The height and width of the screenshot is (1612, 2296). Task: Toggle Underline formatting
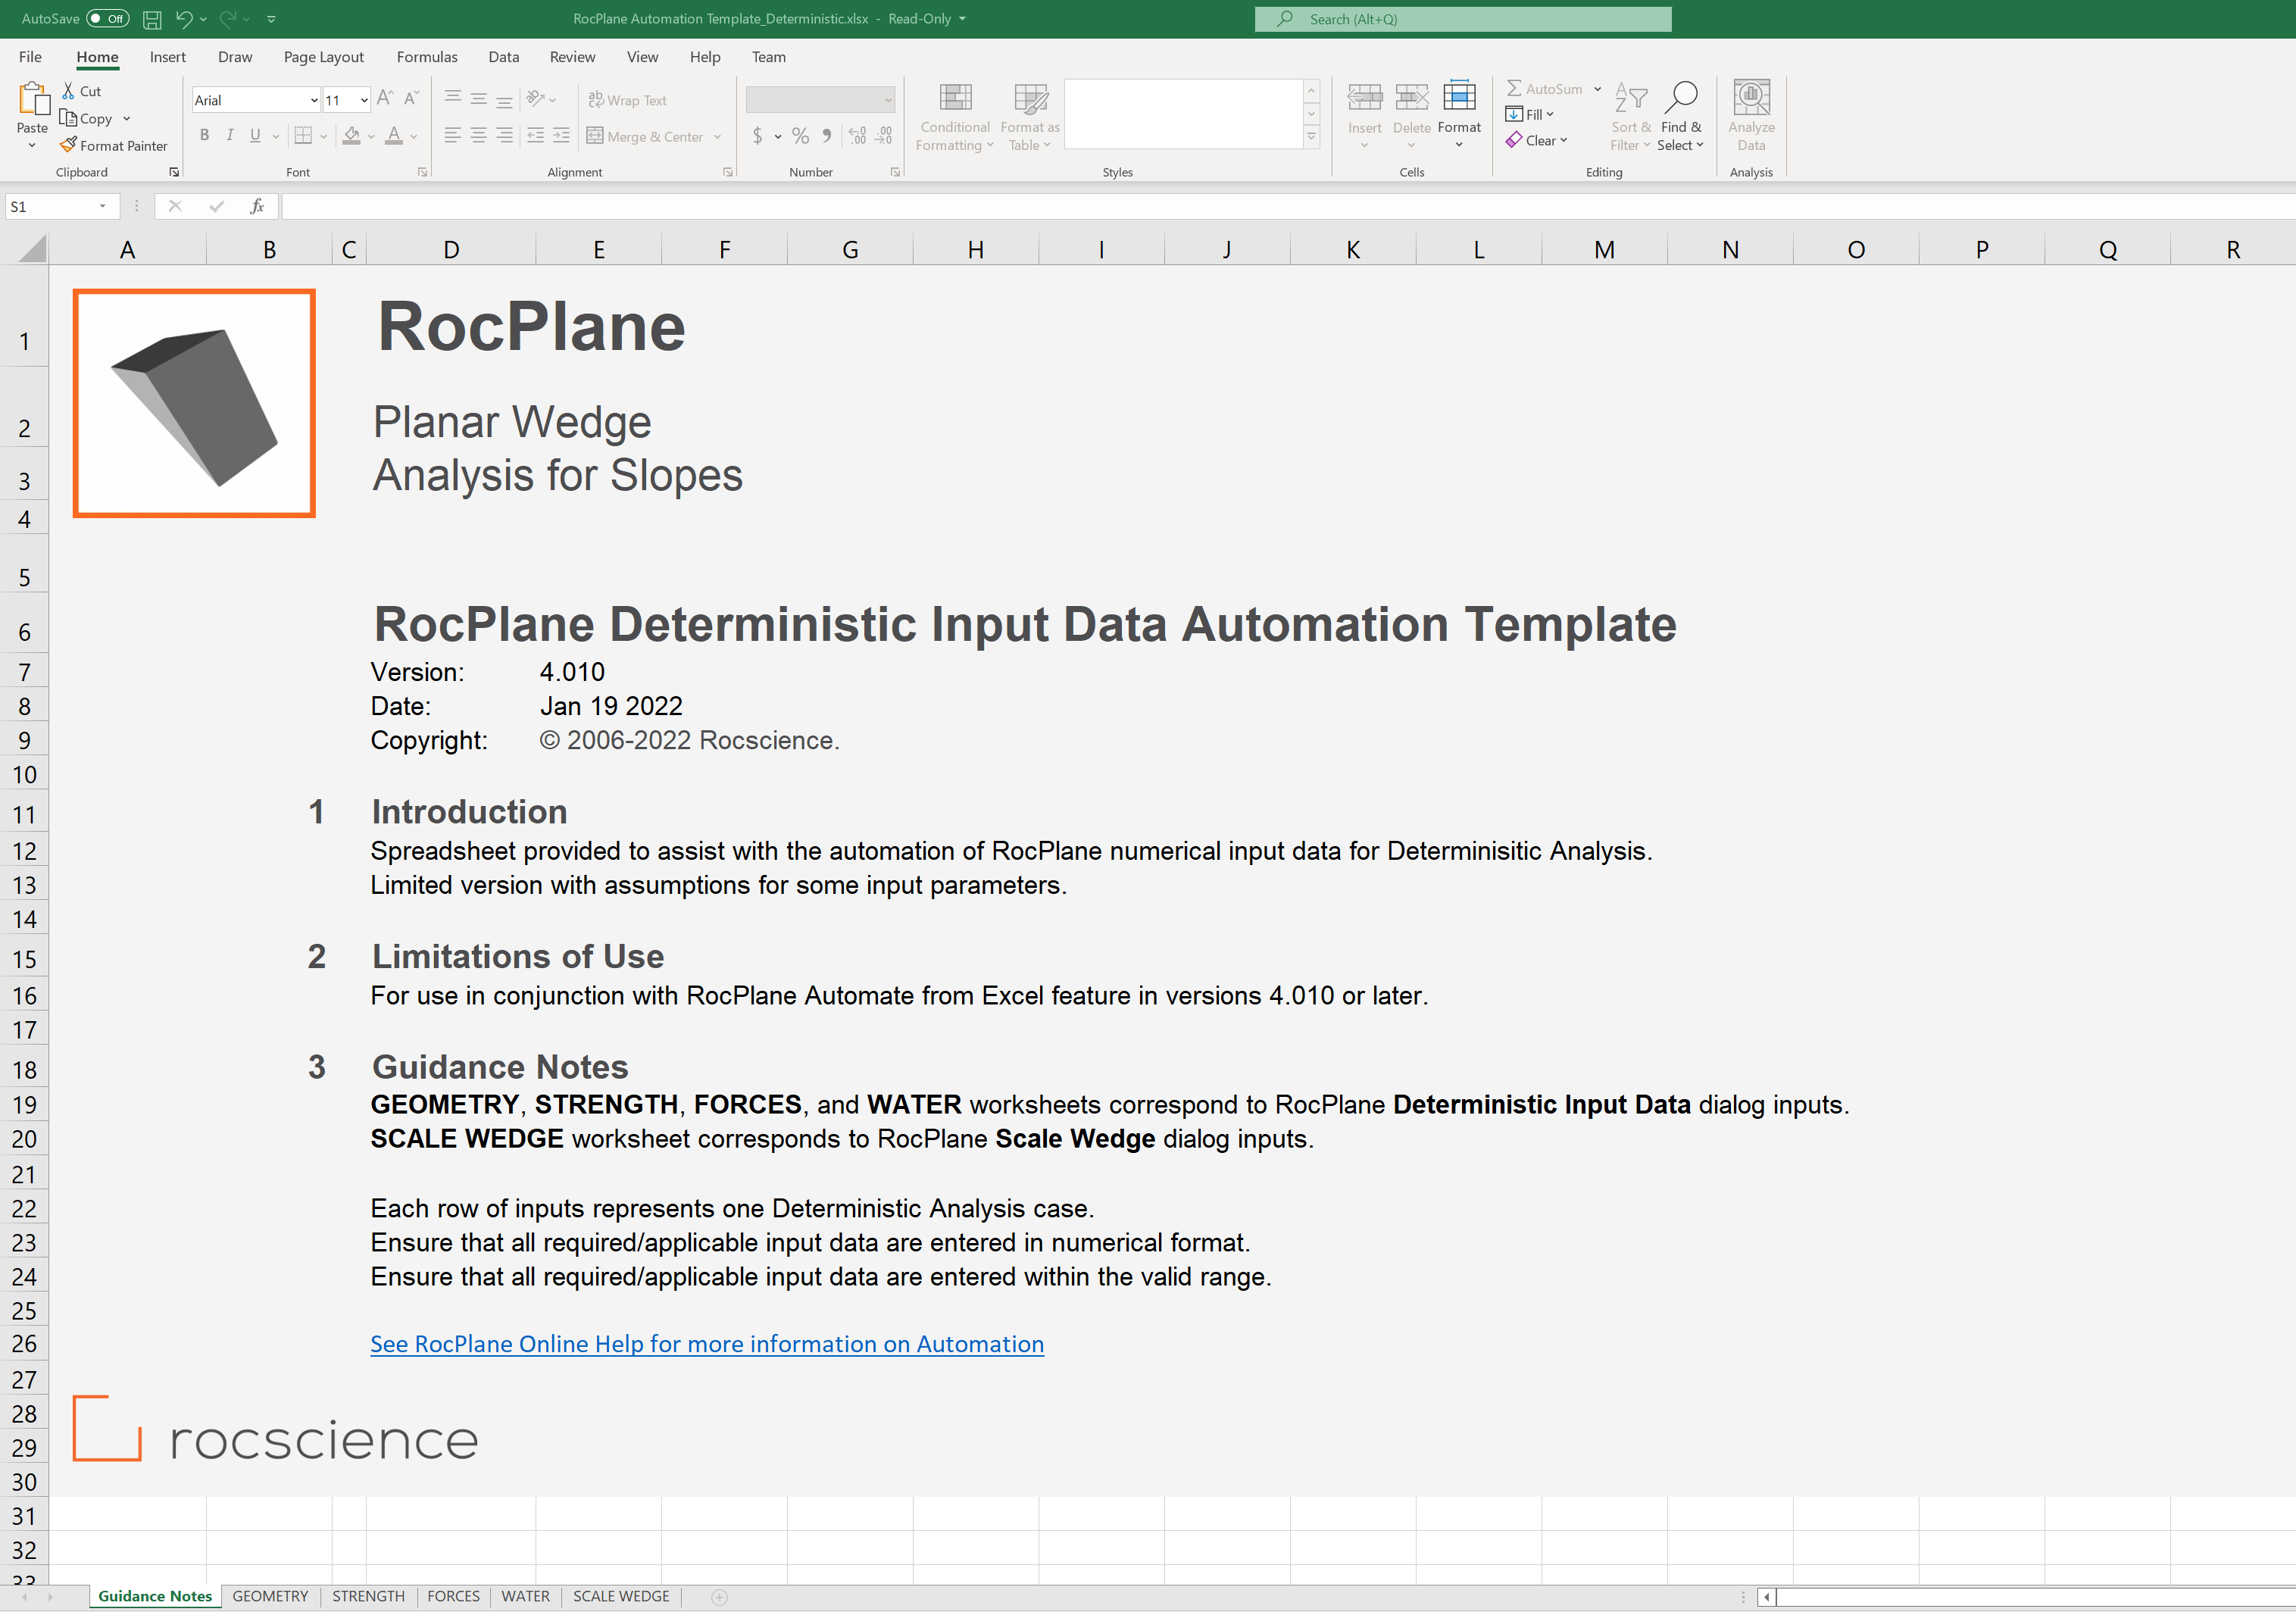(255, 135)
